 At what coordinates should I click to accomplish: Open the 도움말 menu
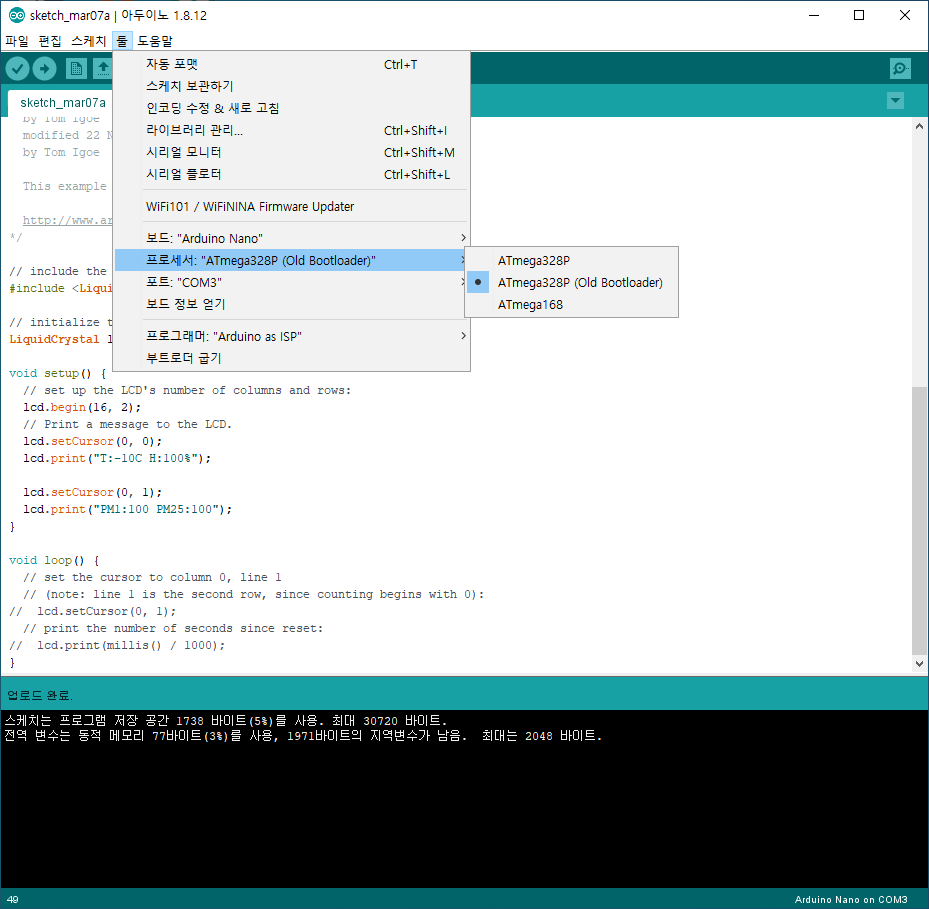(x=155, y=41)
